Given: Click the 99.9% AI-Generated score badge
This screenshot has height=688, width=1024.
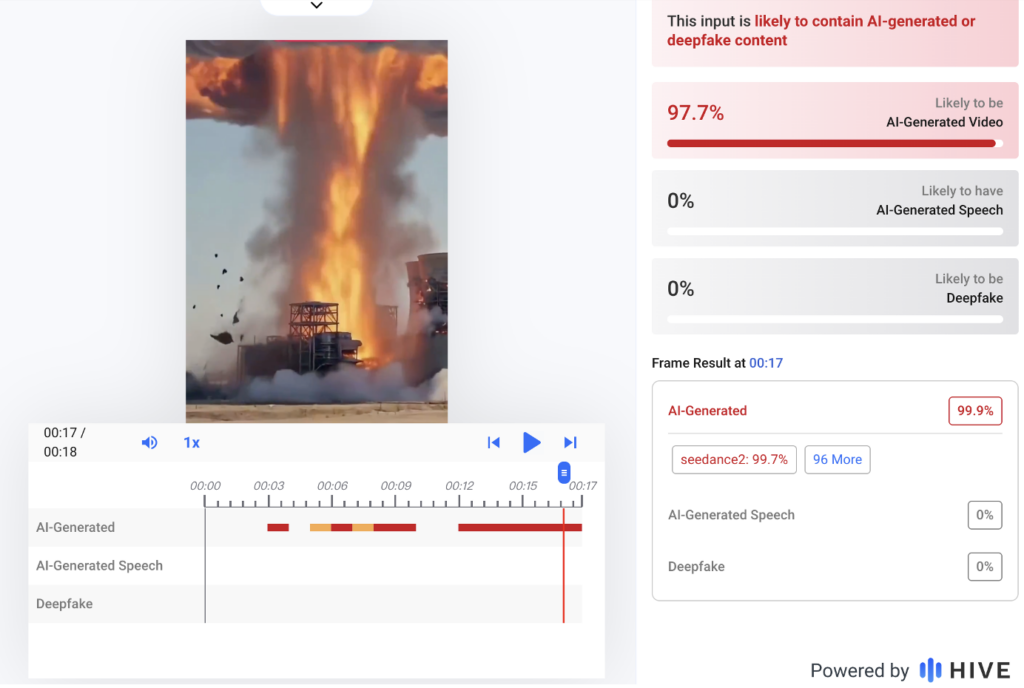Looking at the screenshot, I should [x=974, y=410].
